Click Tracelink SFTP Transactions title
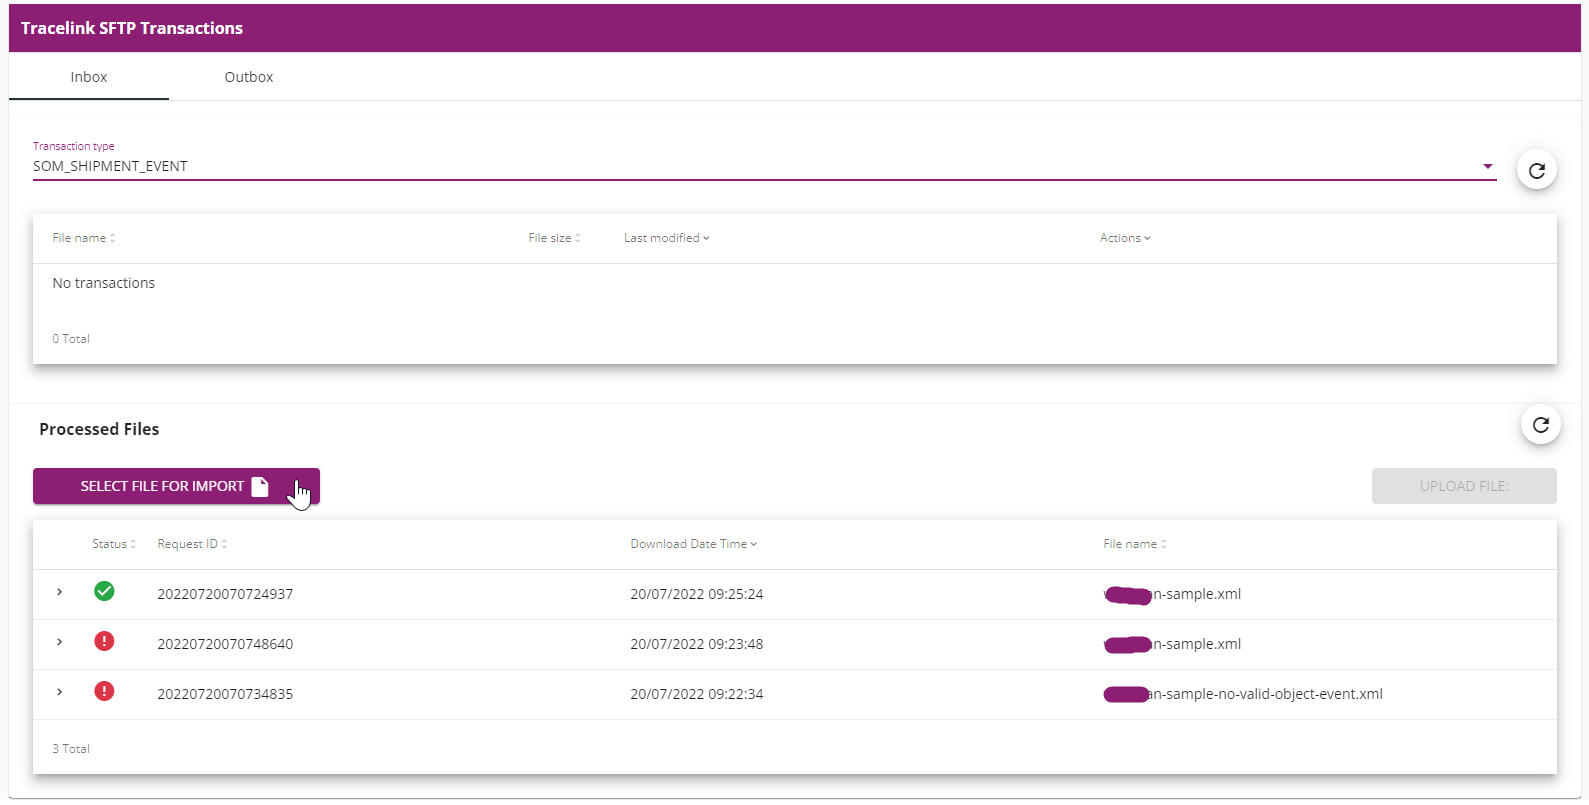This screenshot has width=1589, height=805. click(132, 28)
